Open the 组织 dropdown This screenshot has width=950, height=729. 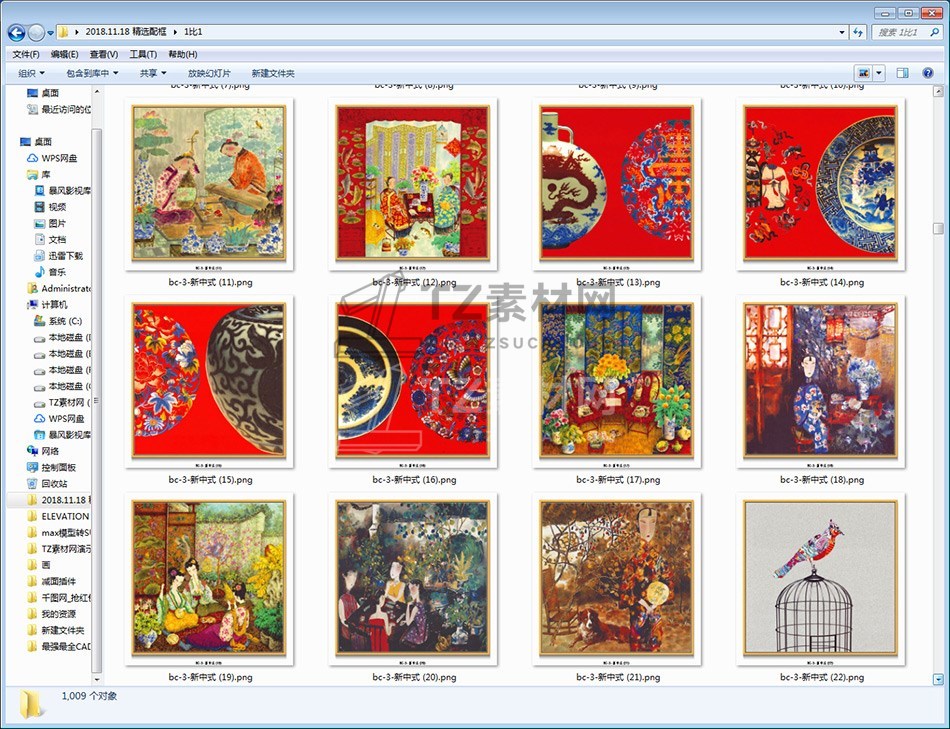pos(31,73)
